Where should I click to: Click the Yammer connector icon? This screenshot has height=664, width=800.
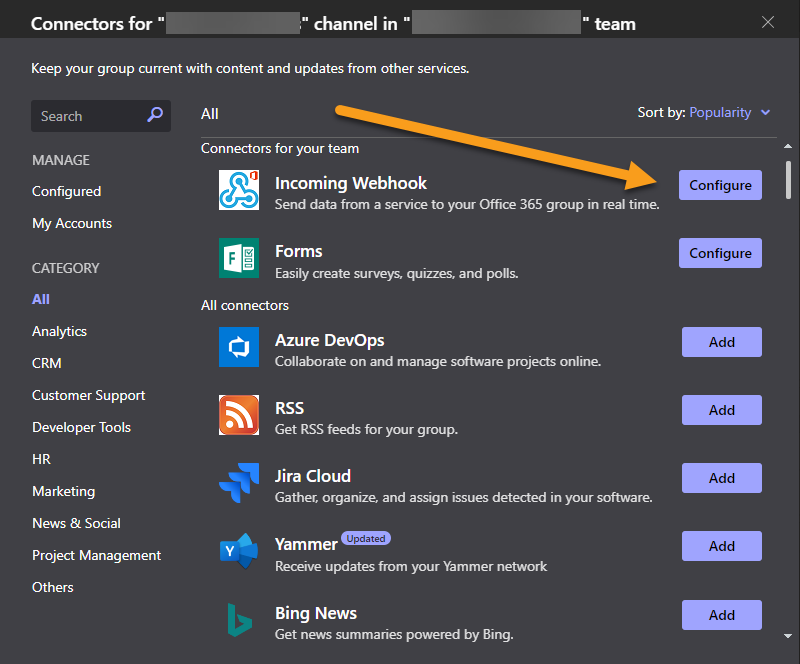[x=239, y=552]
